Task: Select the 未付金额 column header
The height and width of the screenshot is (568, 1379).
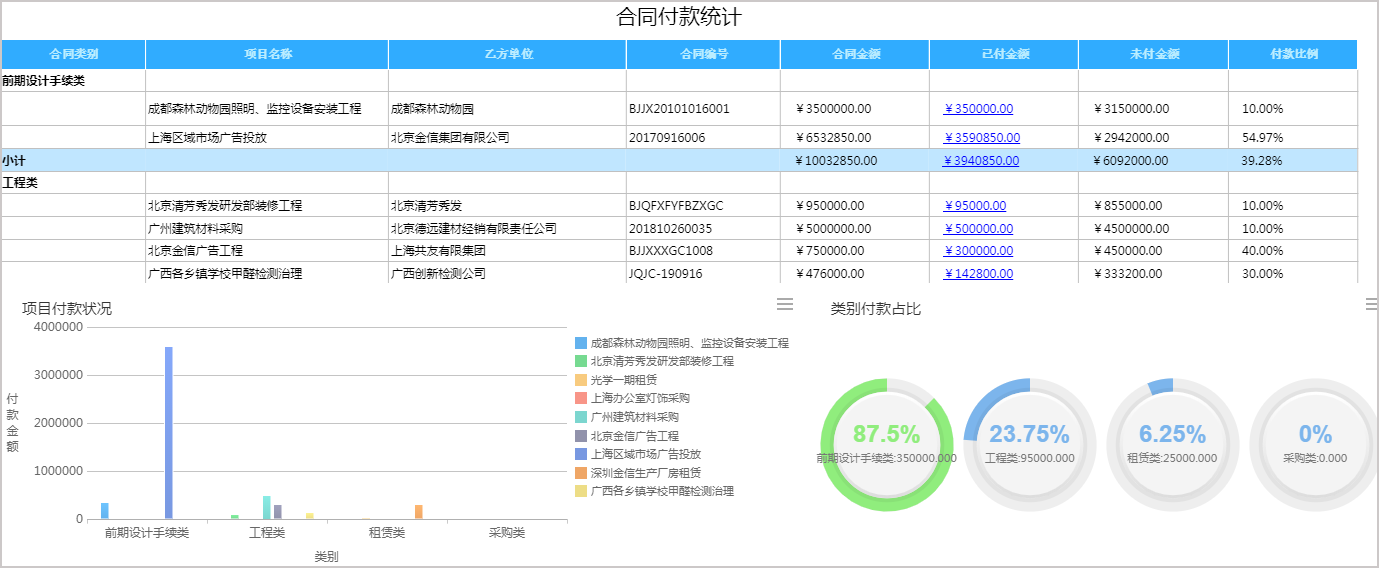Action: pyautogui.click(x=1154, y=54)
